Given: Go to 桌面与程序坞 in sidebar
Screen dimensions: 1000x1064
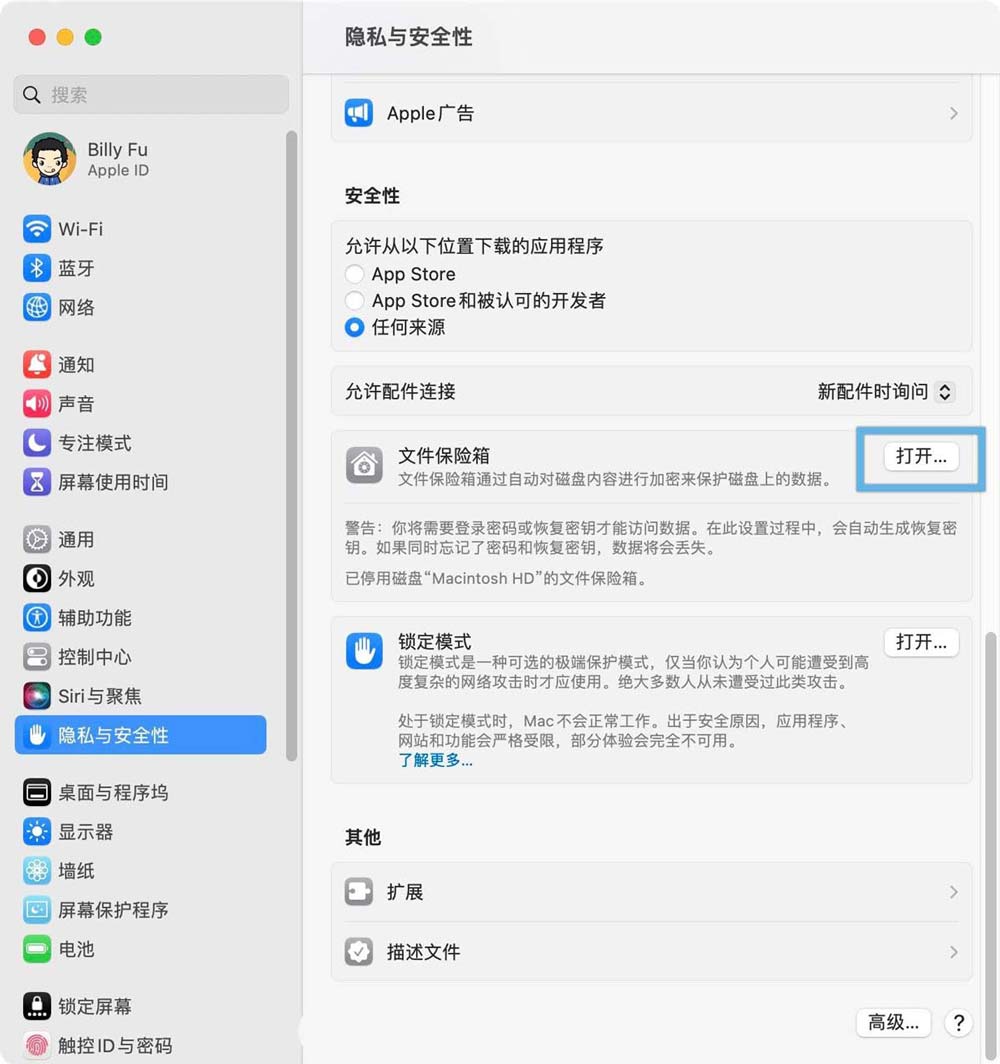Looking at the screenshot, I should click(x=112, y=793).
